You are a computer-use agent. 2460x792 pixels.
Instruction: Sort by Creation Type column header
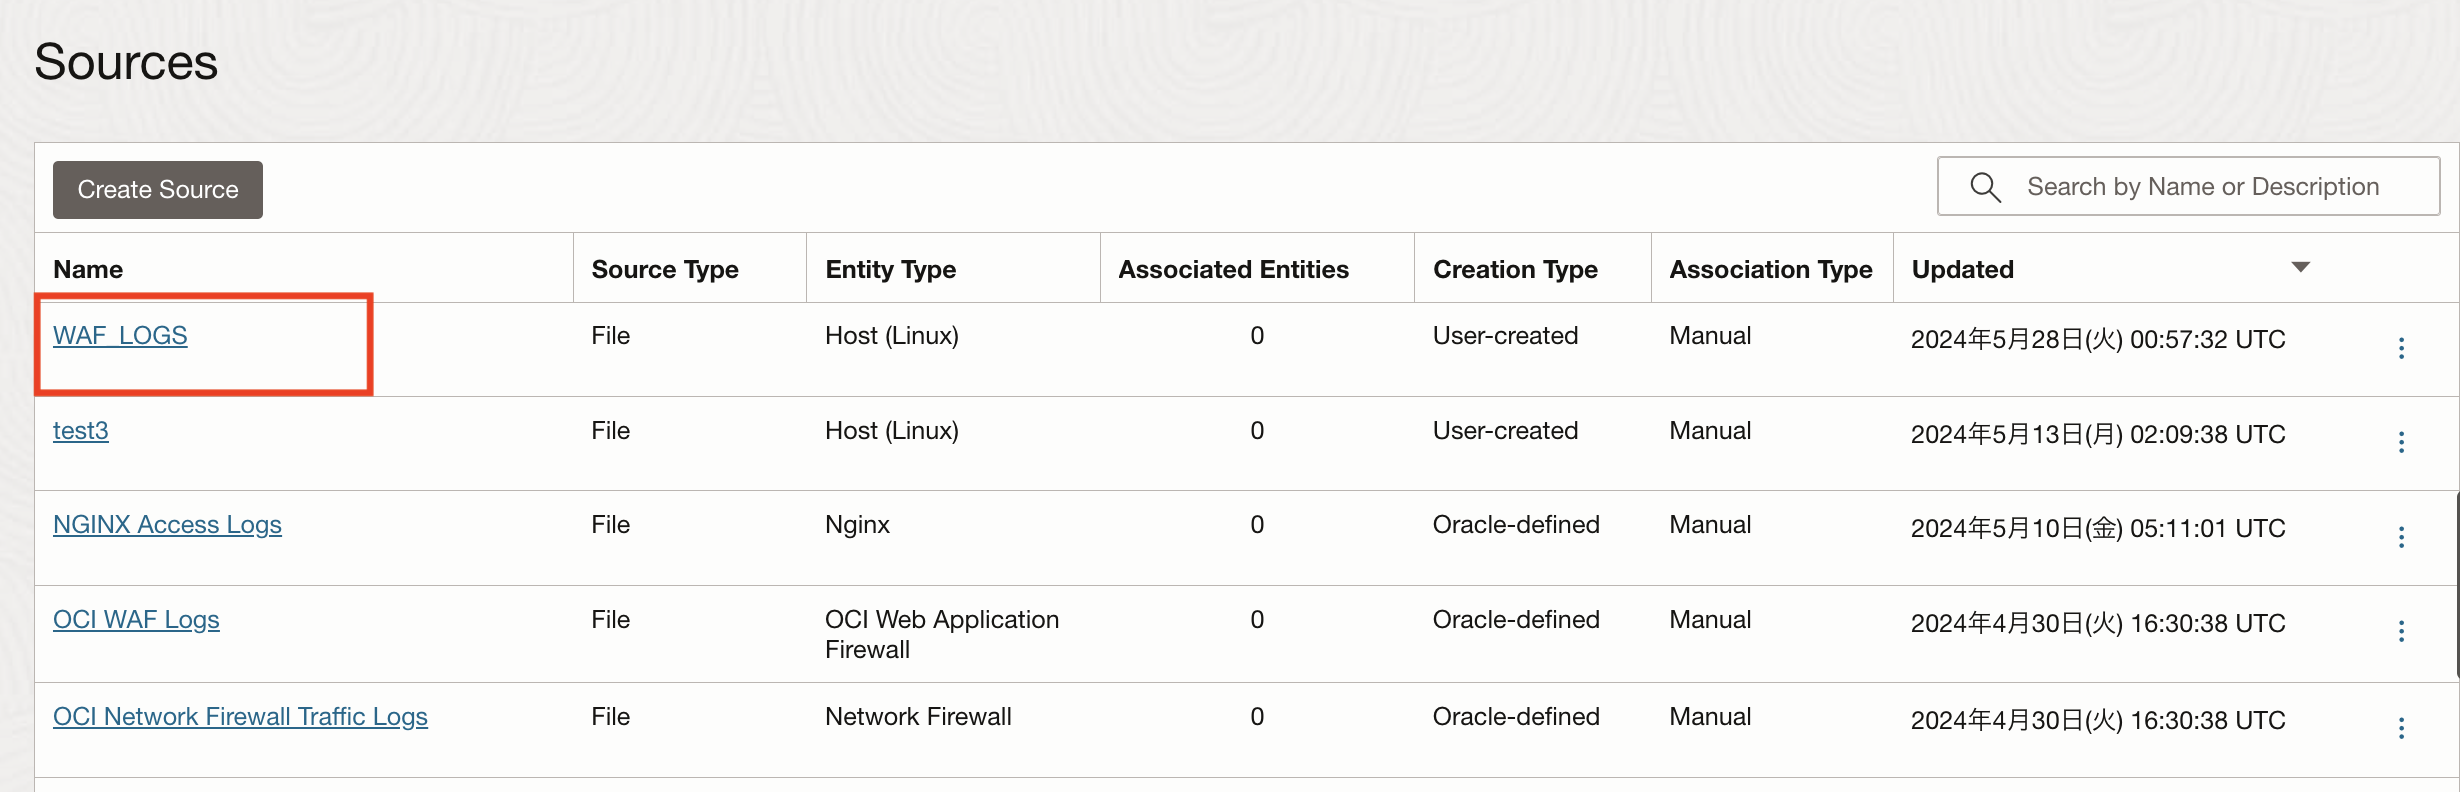(1514, 269)
